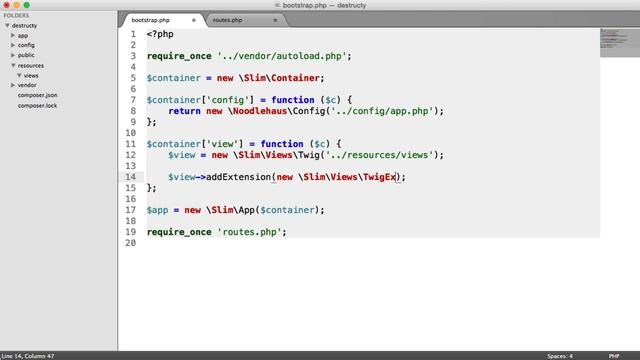
Task: Click 'routes.php' string on line 19
Action: (249, 232)
